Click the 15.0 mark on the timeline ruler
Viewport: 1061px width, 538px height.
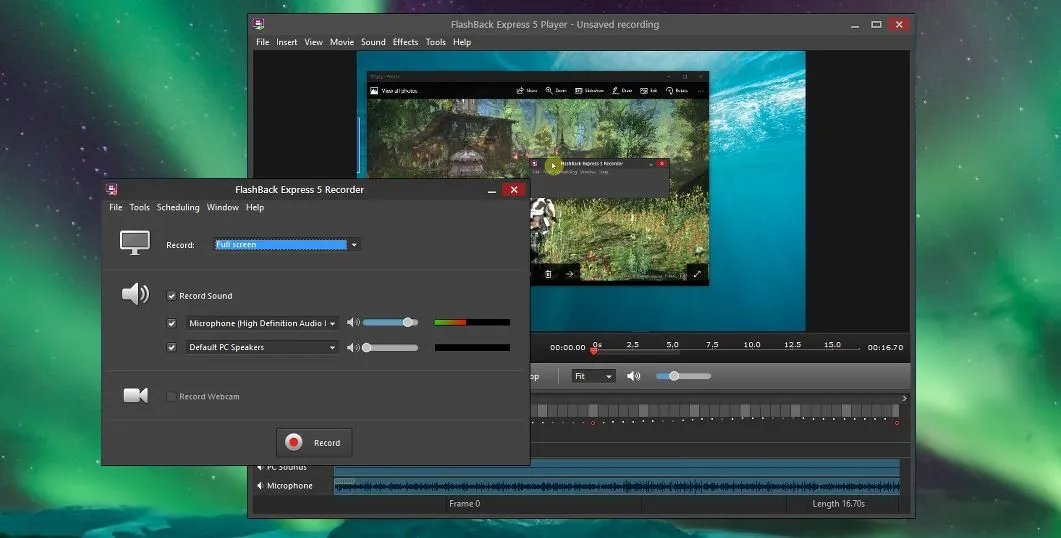(832, 344)
